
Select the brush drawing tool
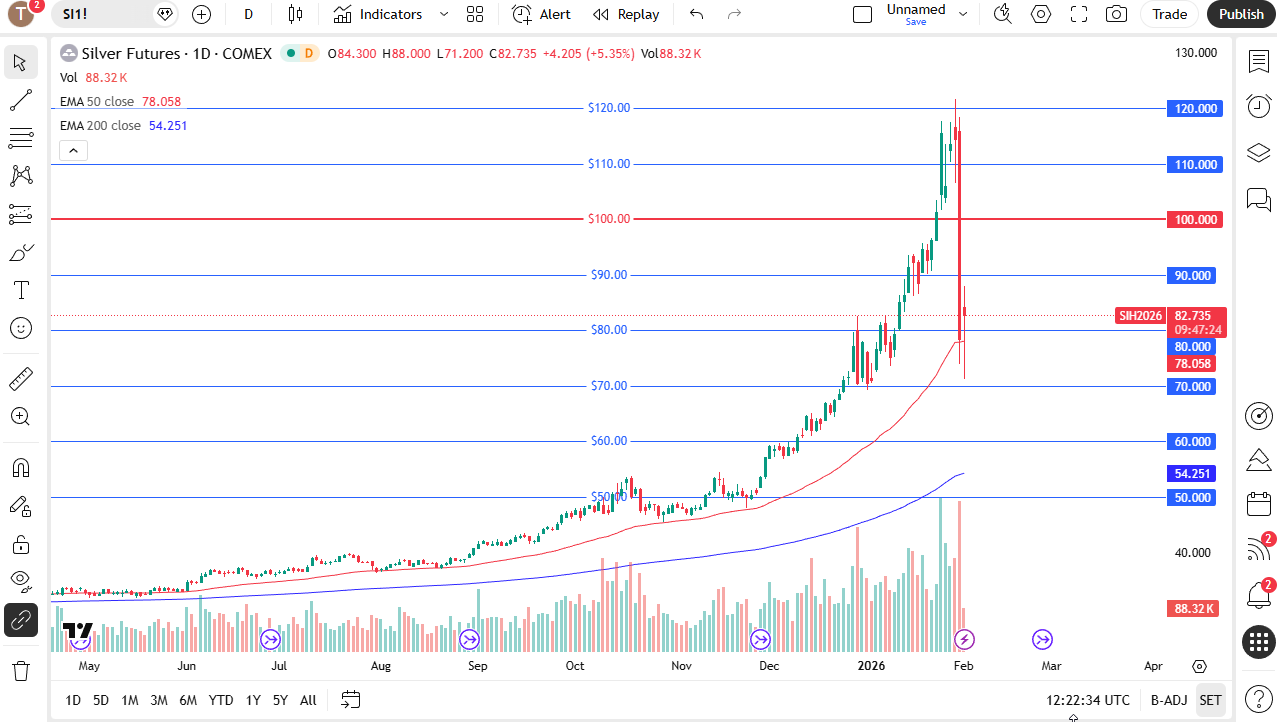20,252
